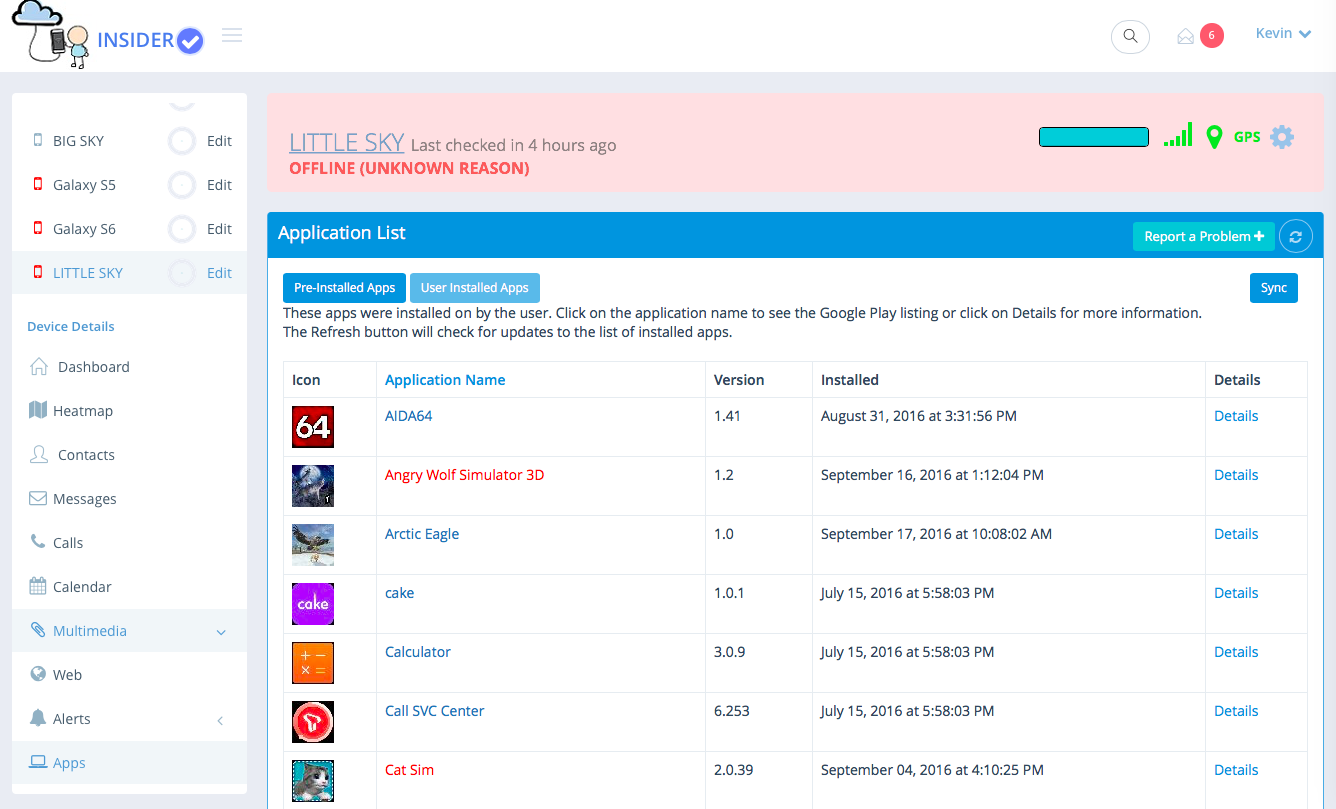Toggle the circle next to Galaxy S6
1336x809 pixels.
[182, 229]
